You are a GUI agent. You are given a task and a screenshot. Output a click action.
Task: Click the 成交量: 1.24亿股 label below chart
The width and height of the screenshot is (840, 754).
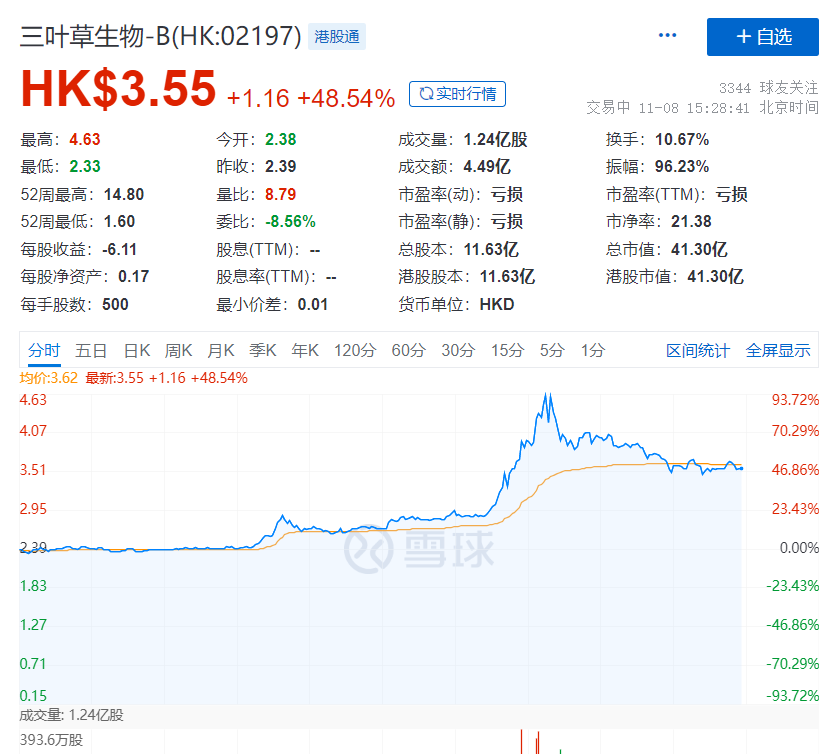coord(72,715)
